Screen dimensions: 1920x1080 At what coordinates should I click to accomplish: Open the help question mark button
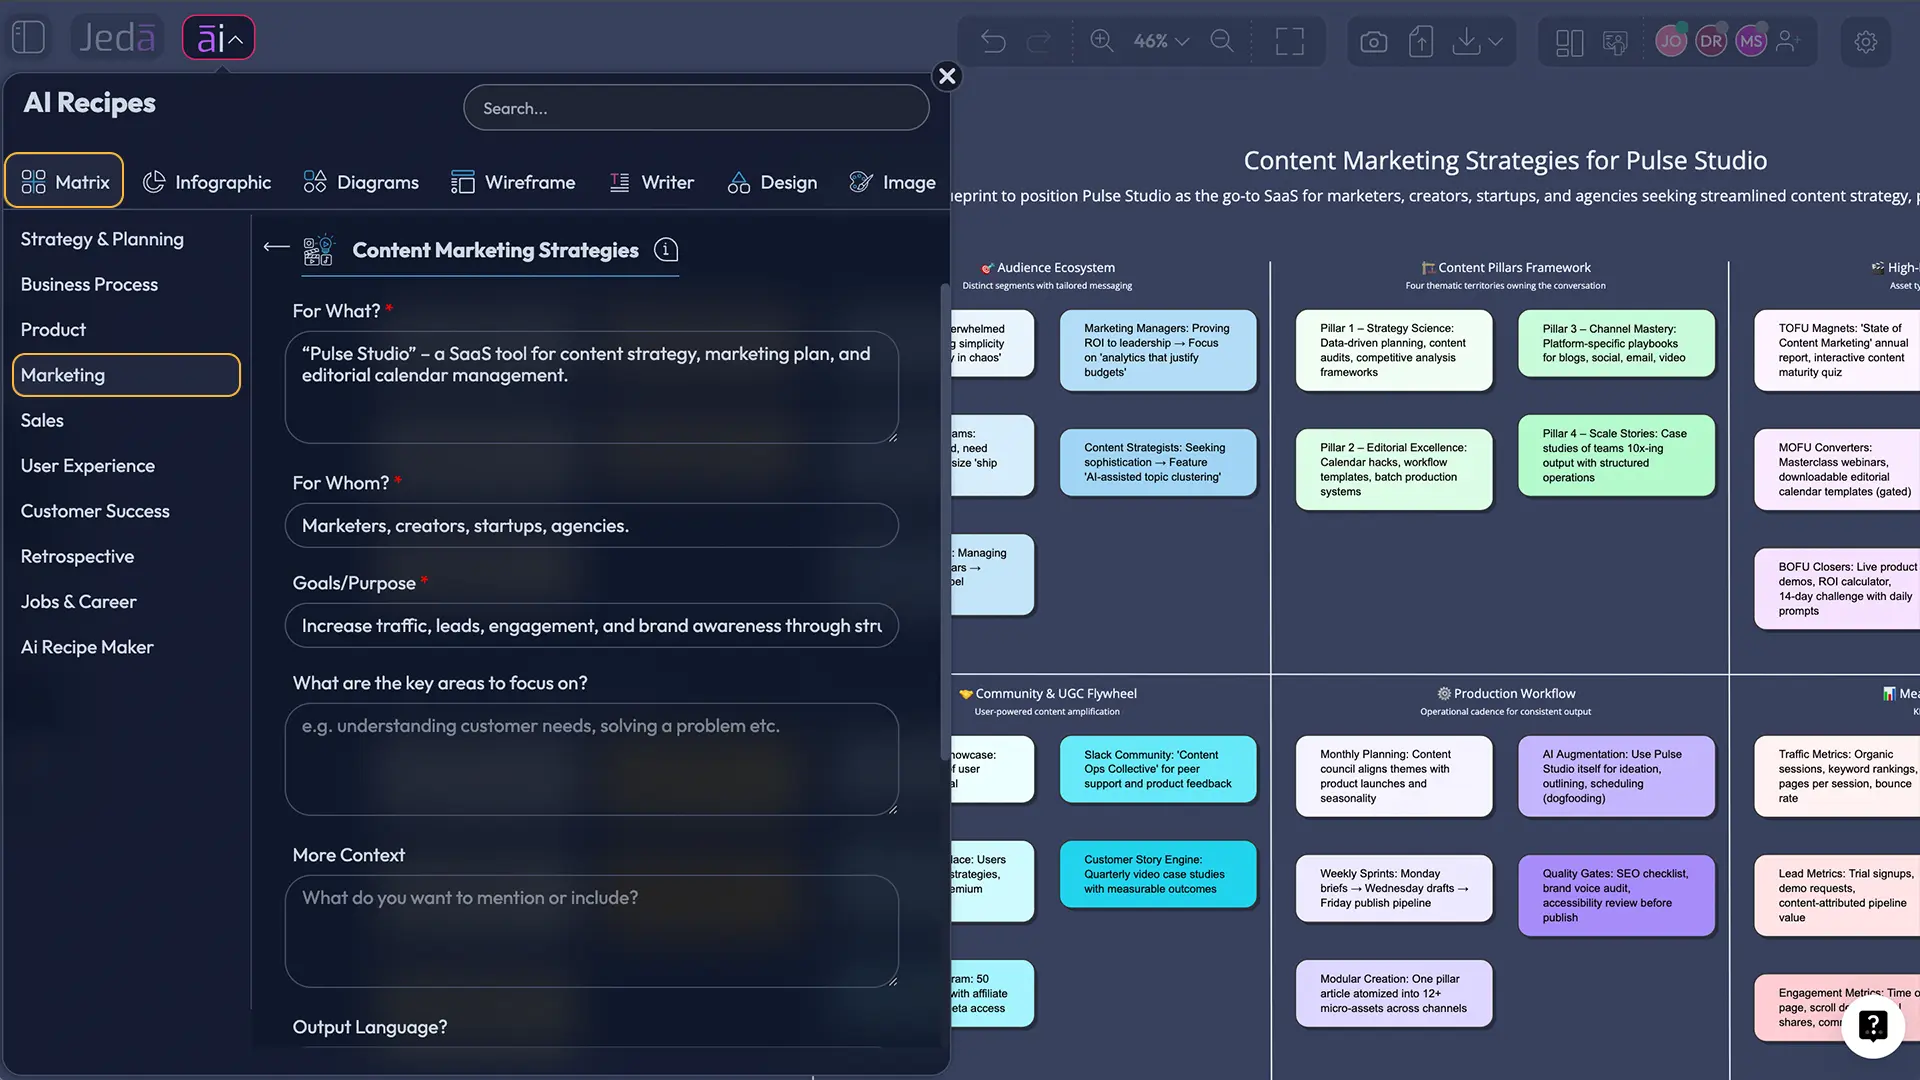point(1872,1026)
